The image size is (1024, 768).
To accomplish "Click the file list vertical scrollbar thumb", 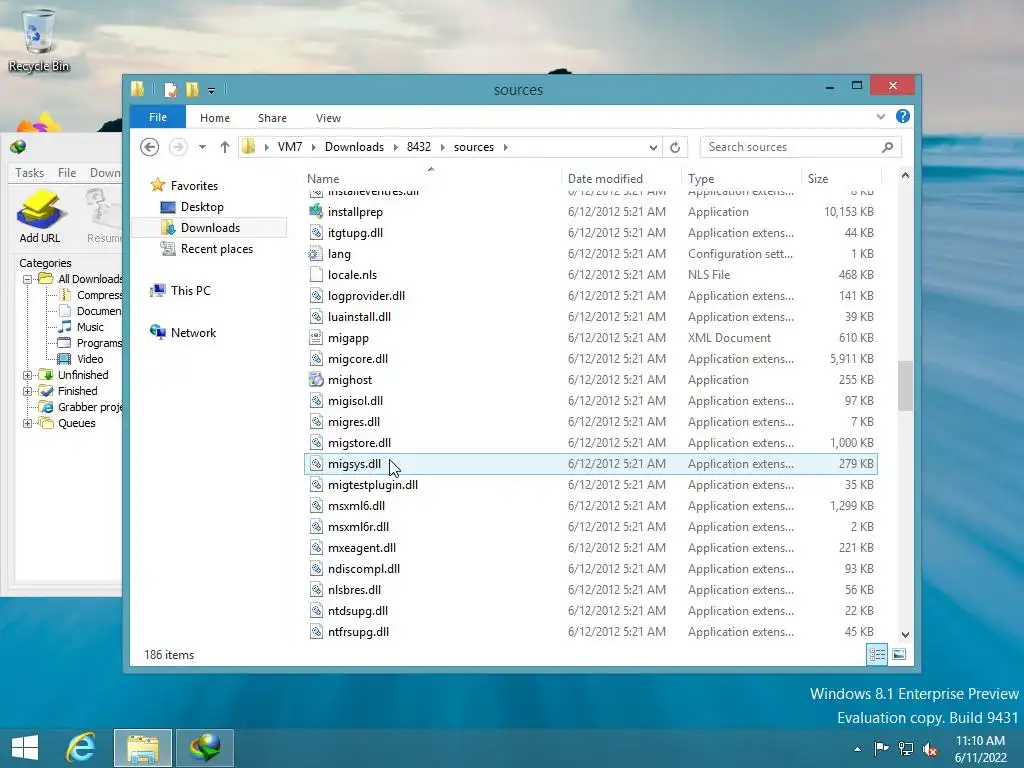I will coord(904,385).
